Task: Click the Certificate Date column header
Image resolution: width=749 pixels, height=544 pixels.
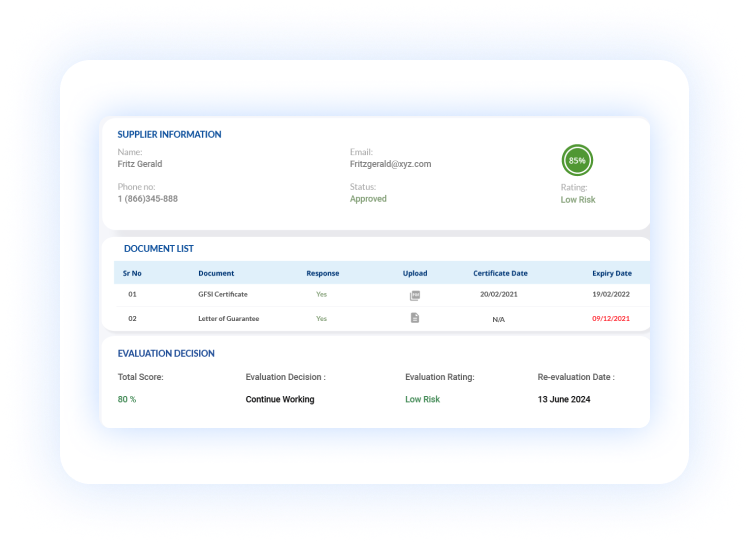Action: (x=500, y=273)
